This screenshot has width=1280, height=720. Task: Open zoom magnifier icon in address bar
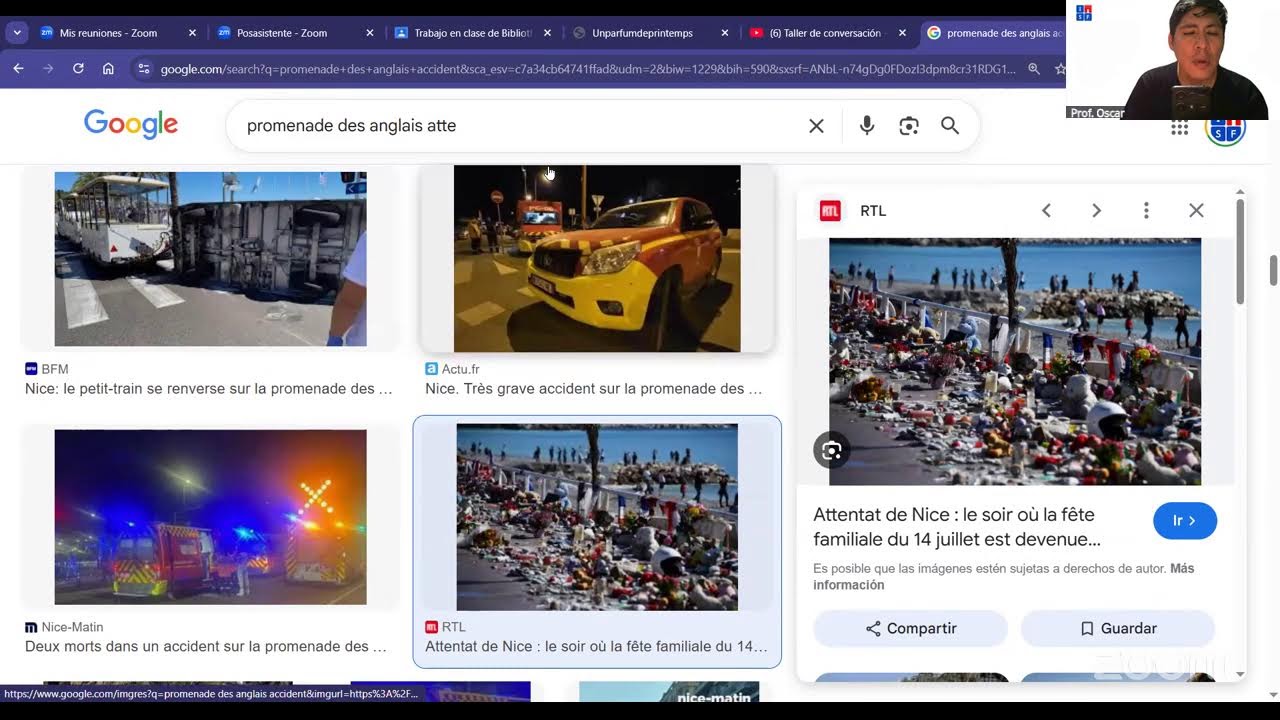point(1034,69)
